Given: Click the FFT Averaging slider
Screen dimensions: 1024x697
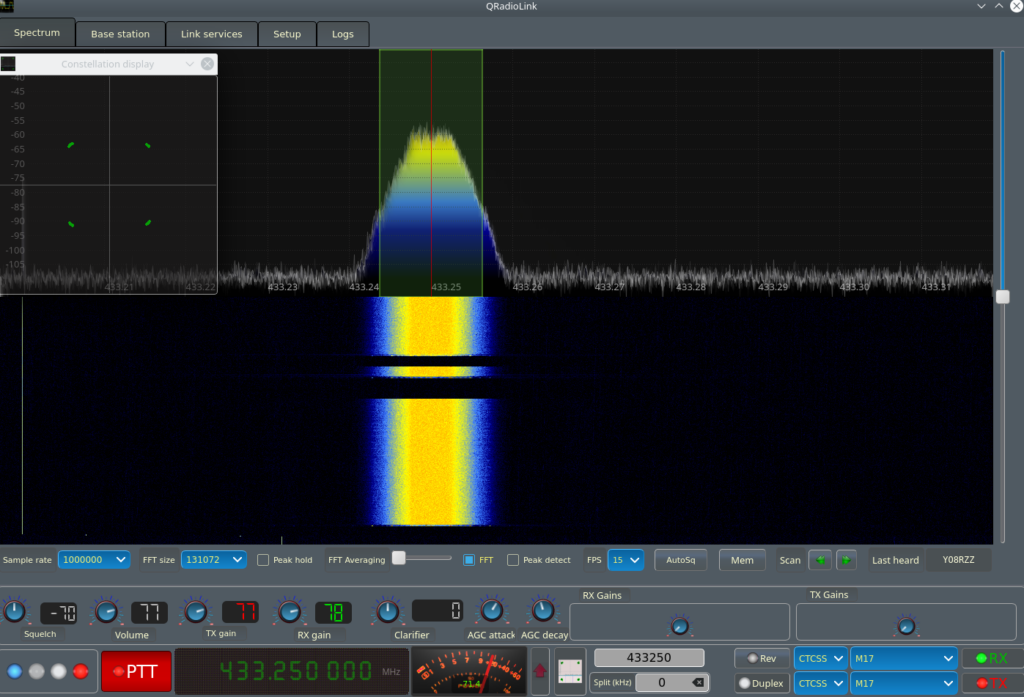Looking at the screenshot, I should pyautogui.click(x=398, y=559).
